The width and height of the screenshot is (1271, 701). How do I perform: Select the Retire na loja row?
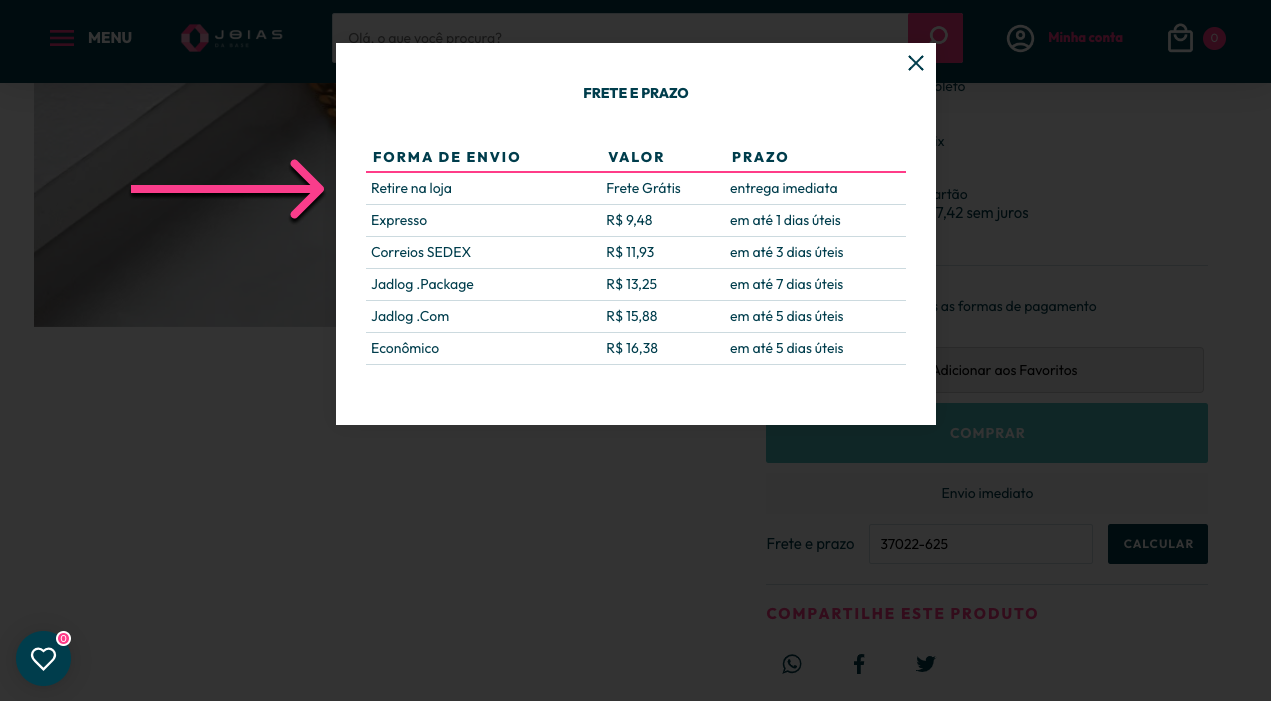click(636, 188)
